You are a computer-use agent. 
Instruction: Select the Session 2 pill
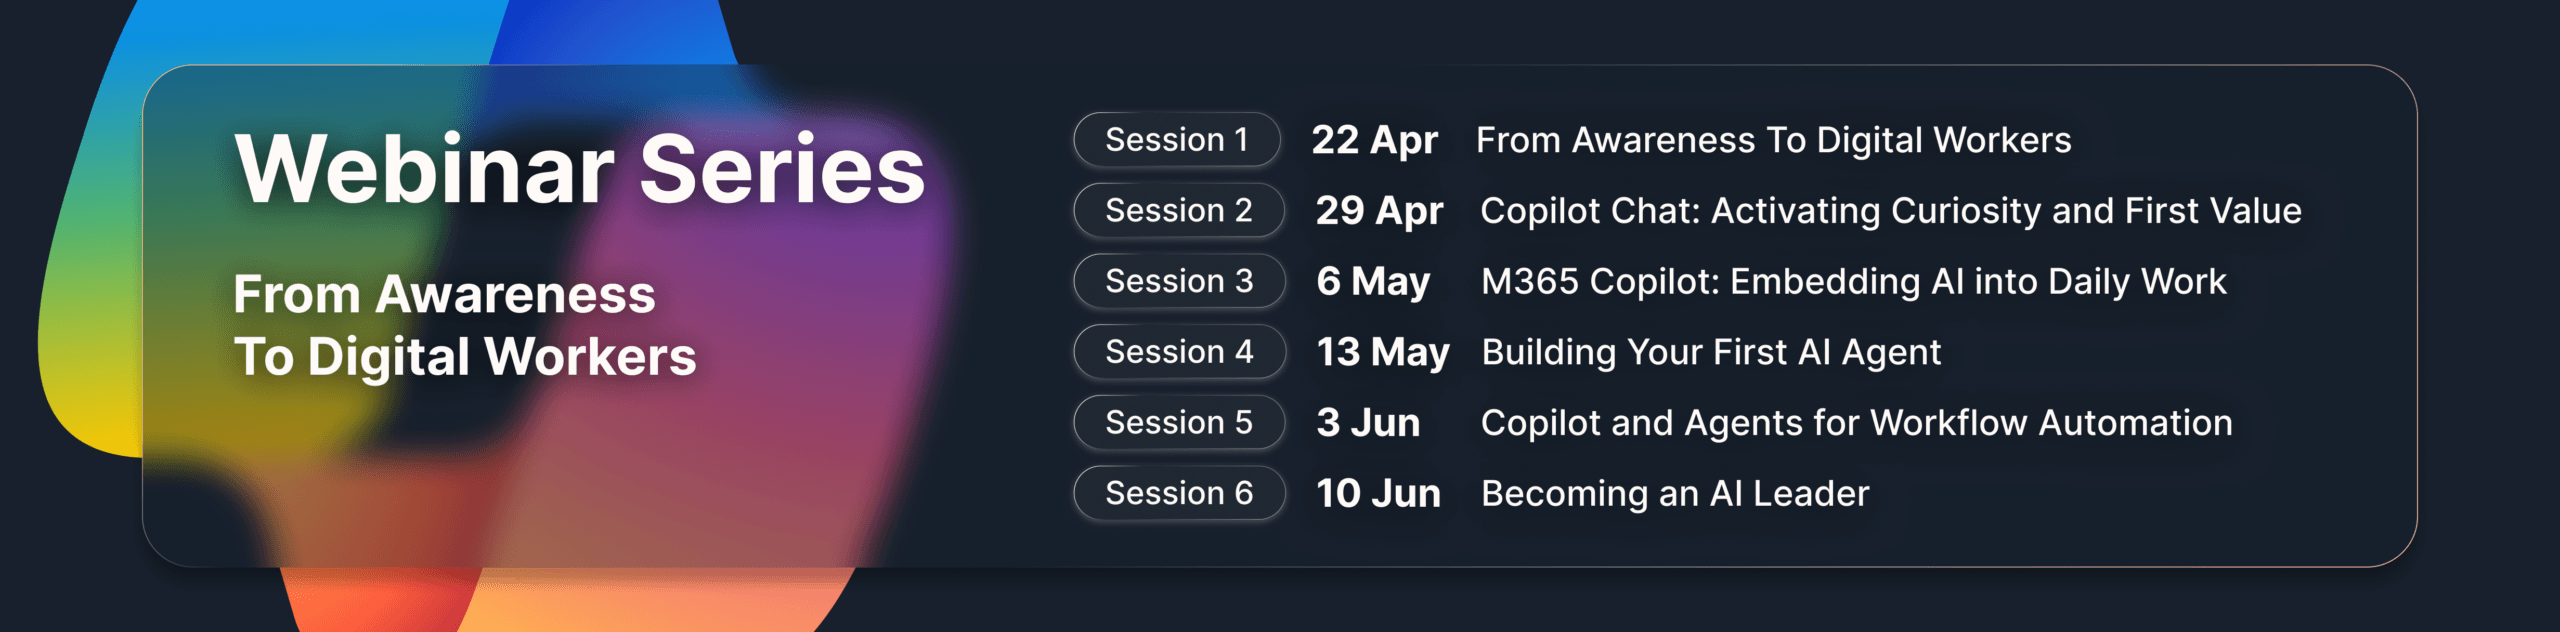[1178, 211]
